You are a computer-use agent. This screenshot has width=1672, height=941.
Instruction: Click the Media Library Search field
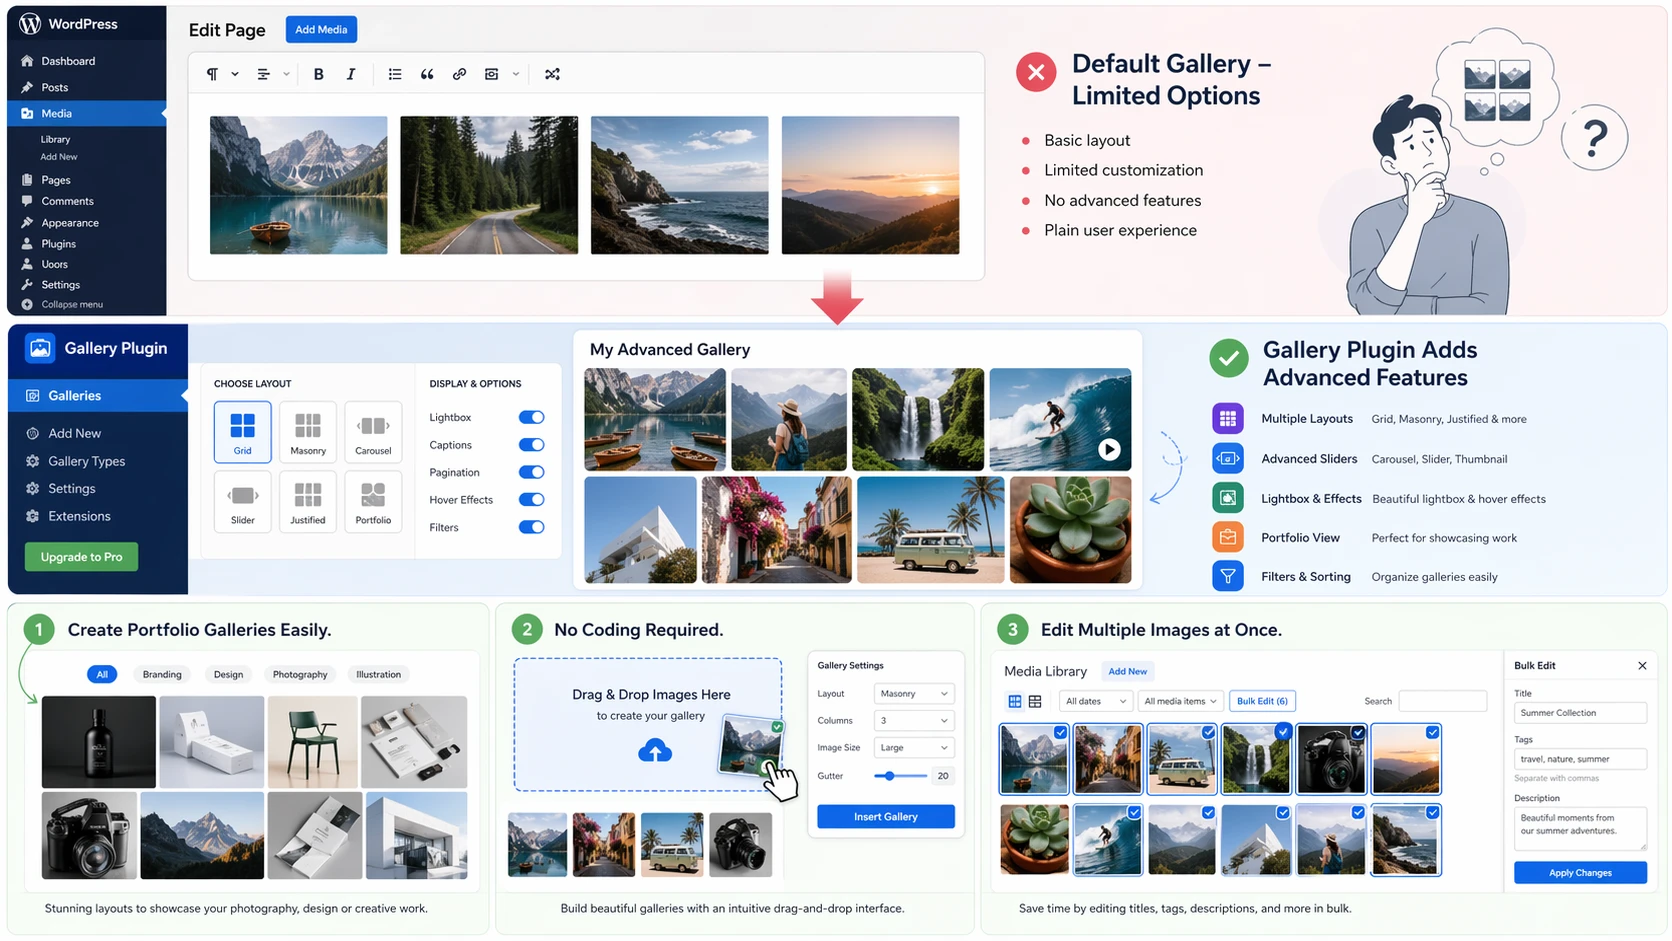[x=1442, y=701]
